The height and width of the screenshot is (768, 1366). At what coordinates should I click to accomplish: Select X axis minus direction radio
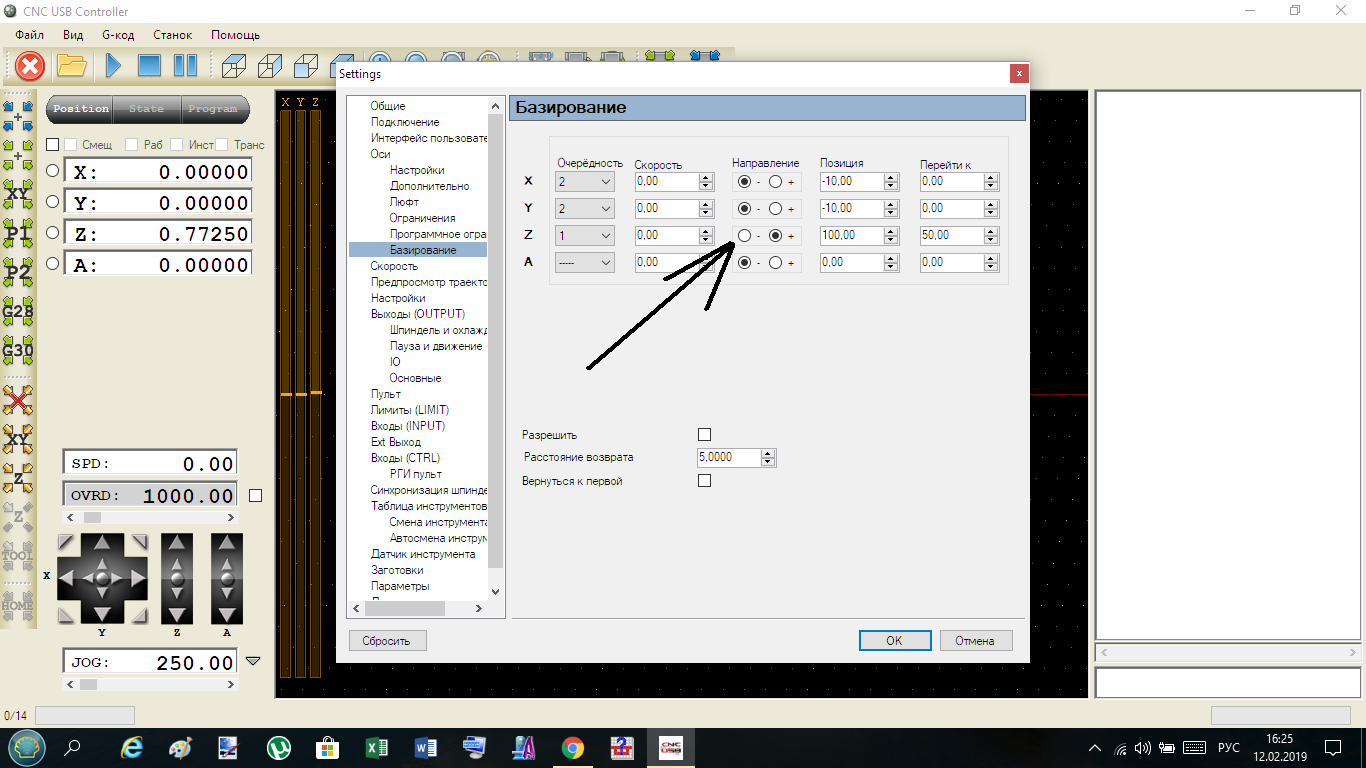pos(744,182)
